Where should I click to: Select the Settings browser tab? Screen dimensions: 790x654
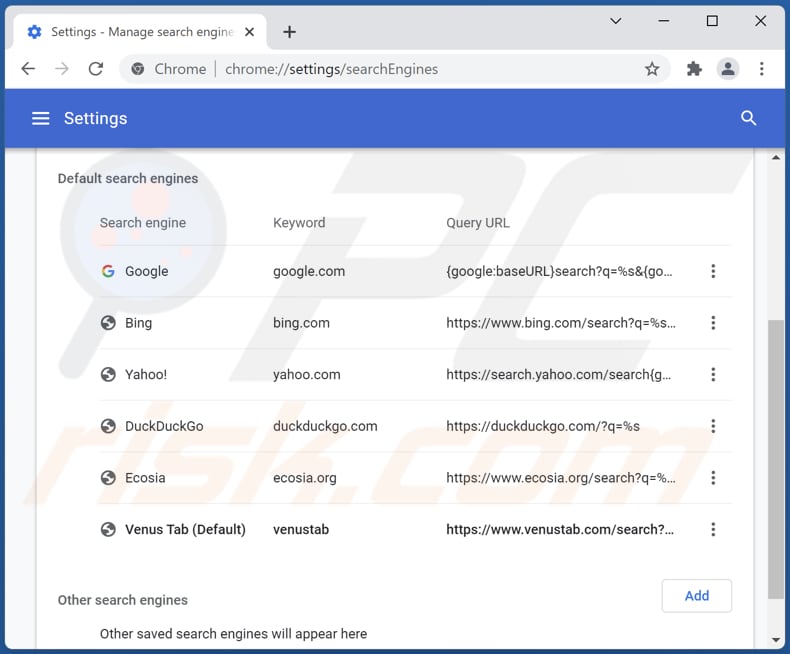[135, 32]
